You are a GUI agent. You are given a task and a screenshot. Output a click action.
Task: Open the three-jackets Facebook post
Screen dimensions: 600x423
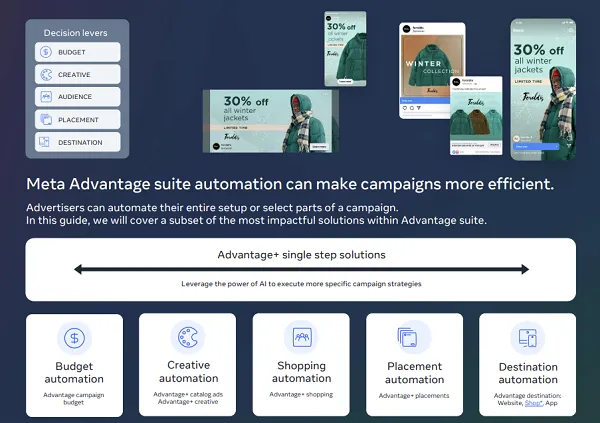[x=476, y=115]
